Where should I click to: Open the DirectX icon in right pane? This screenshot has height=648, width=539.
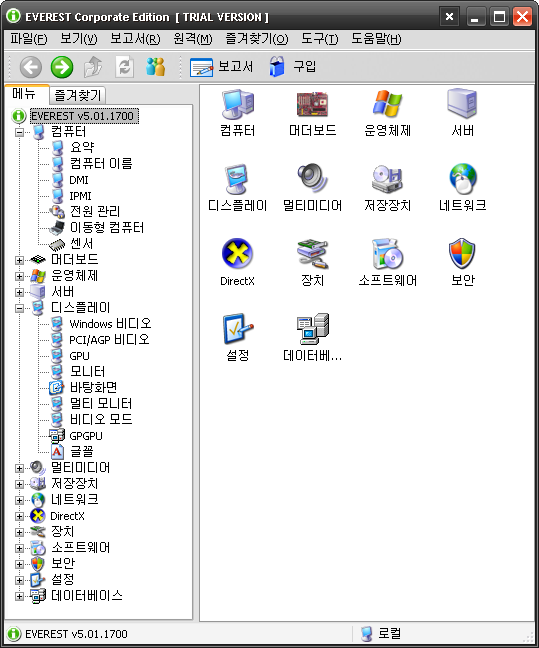(237, 253)
